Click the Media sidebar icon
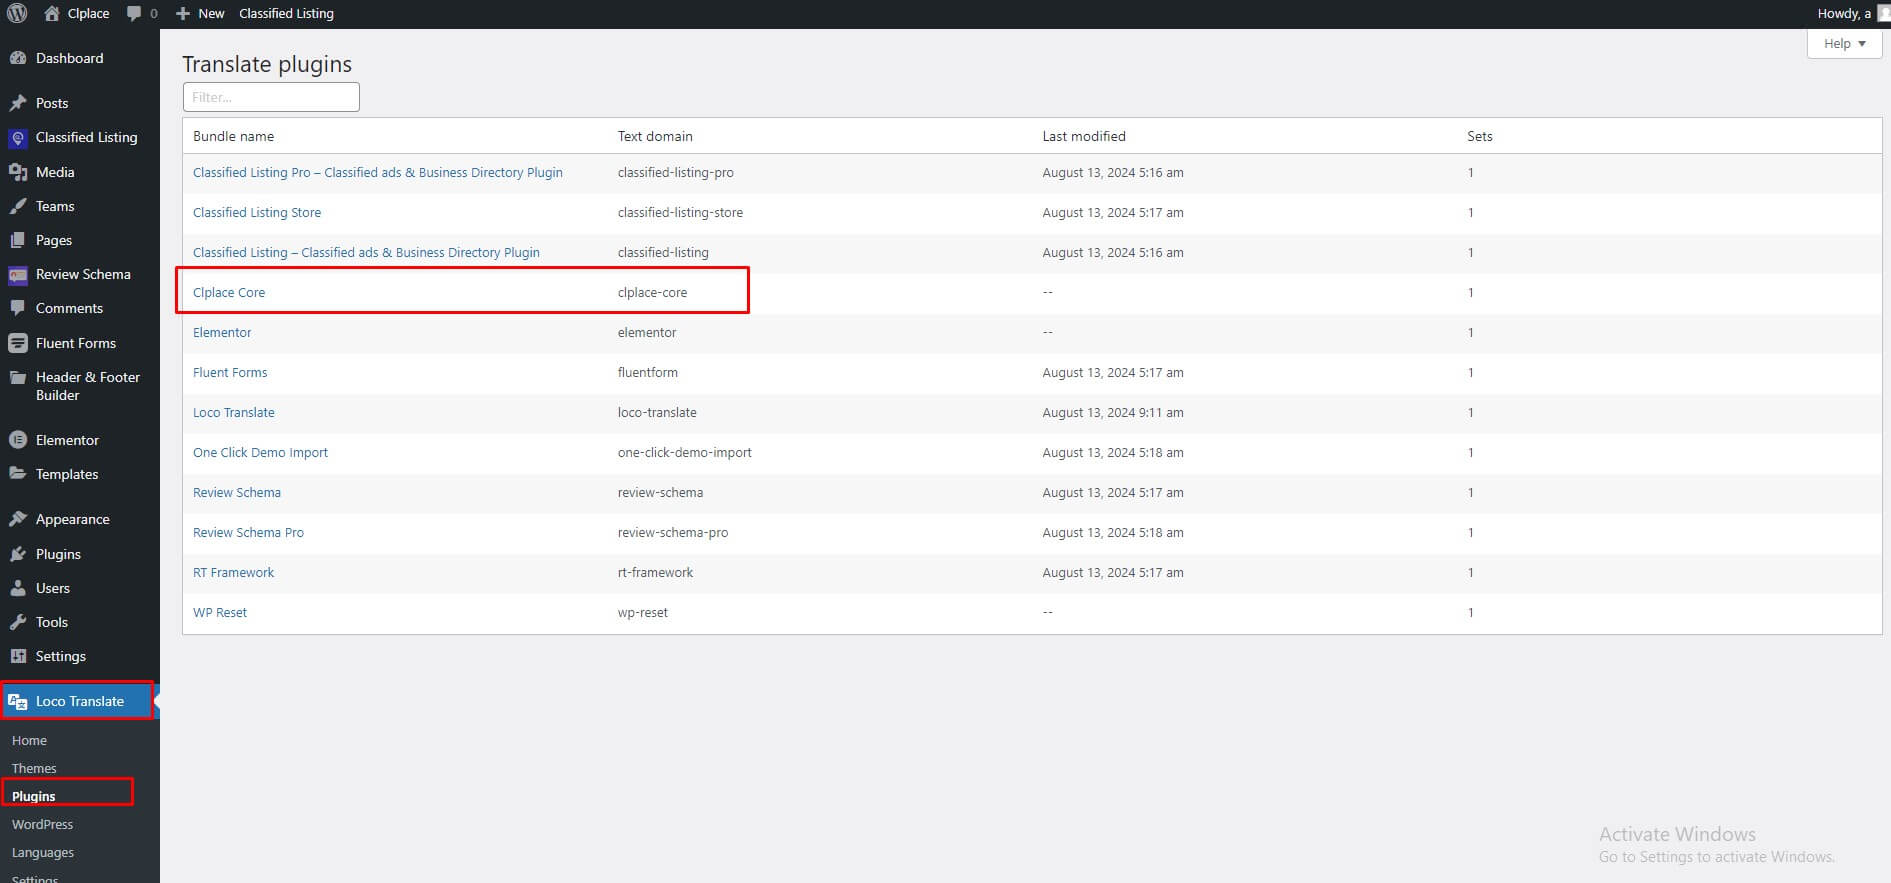The width and height of the screenshot is (1891, 883). pos(17,172)
